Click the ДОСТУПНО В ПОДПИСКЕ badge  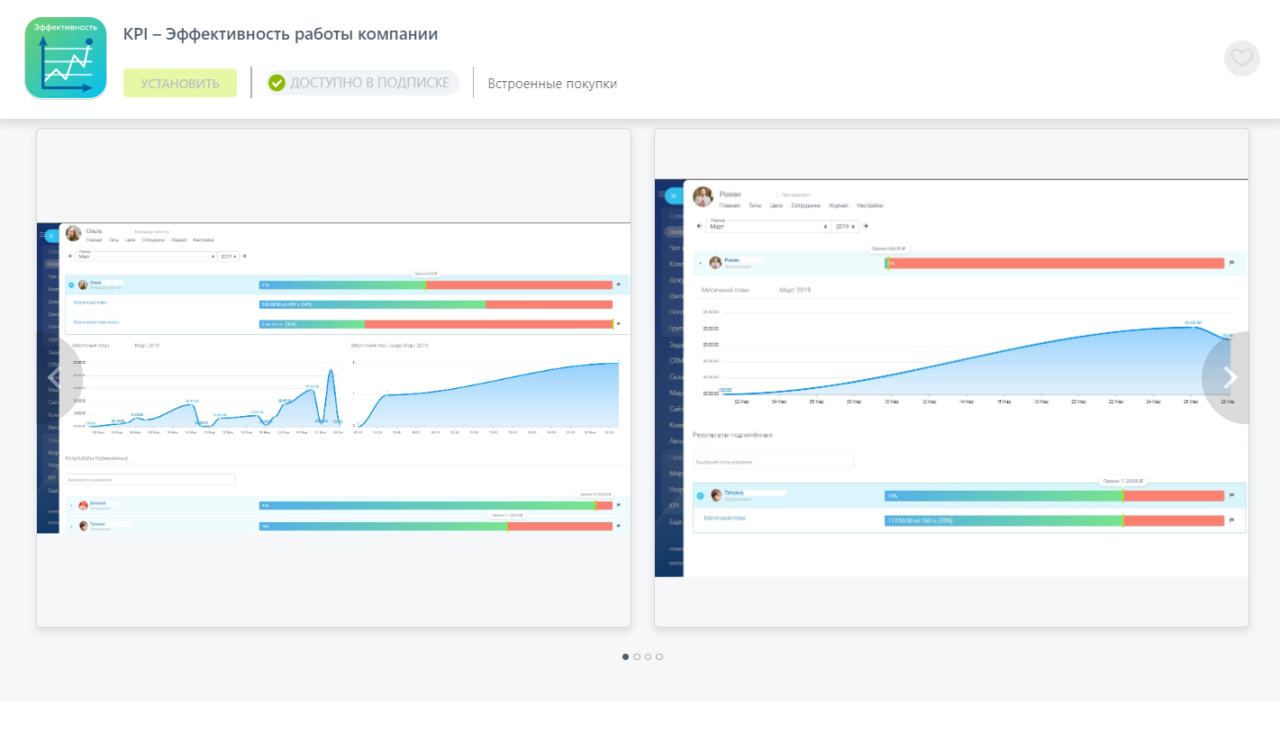point(362,83)
